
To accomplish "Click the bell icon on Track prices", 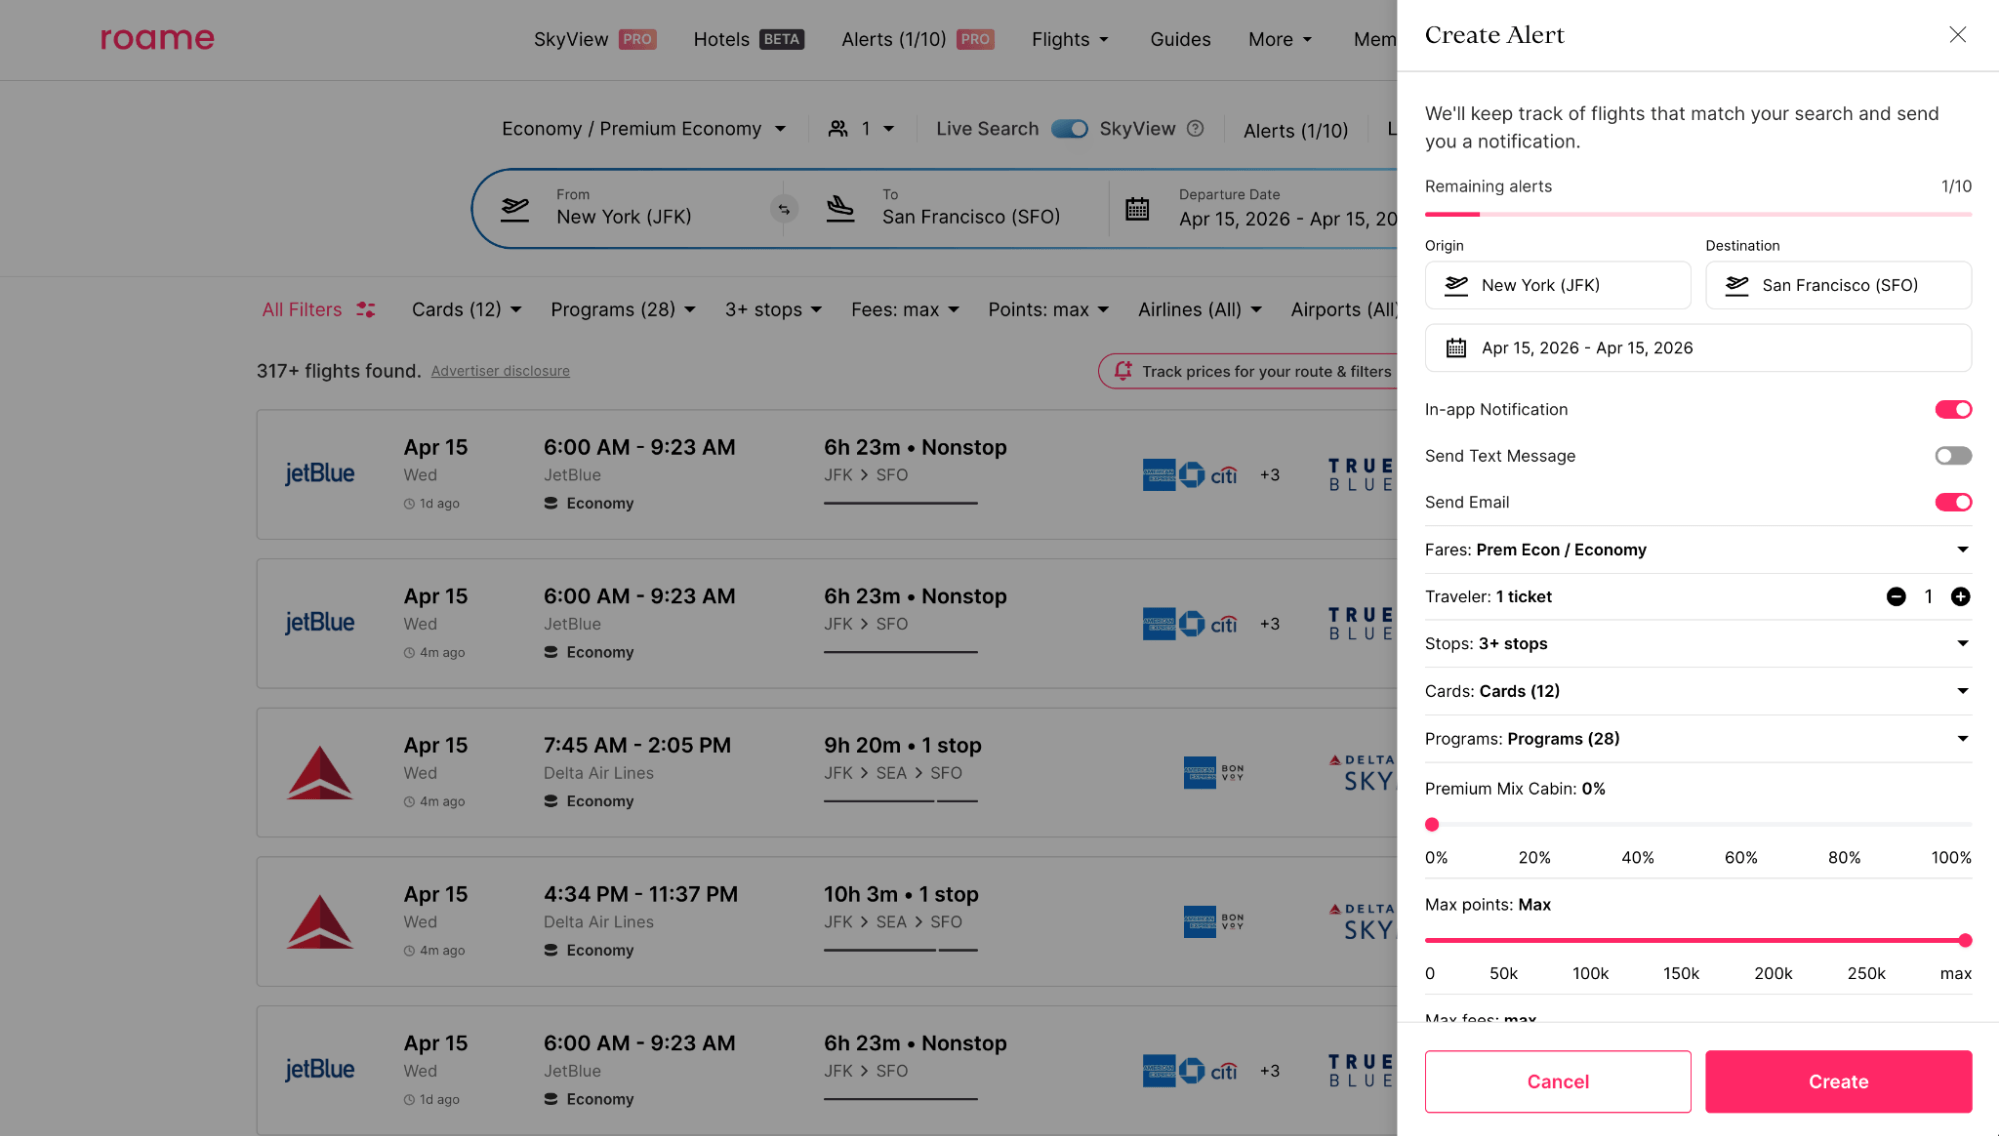I will coord(1123,371).
